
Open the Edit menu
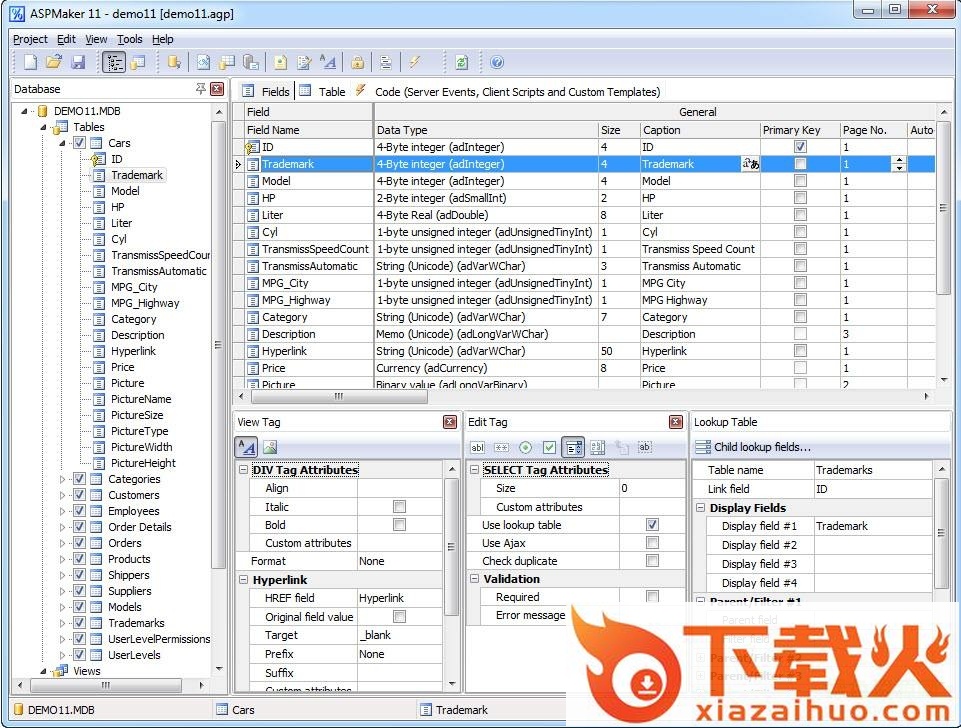pos(66,39)
